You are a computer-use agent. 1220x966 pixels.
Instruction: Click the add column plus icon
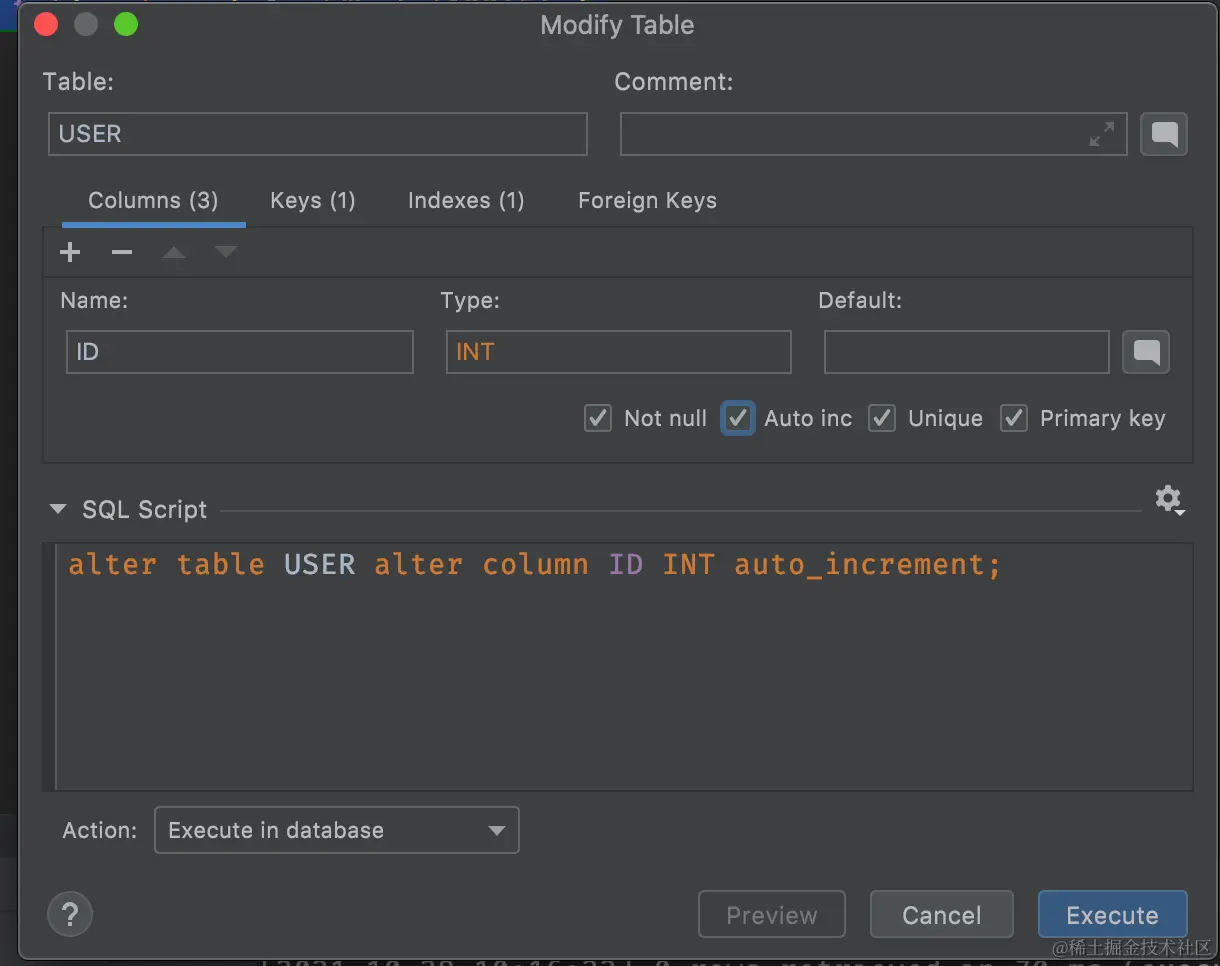pyautogui.click(x=70, y=252)
